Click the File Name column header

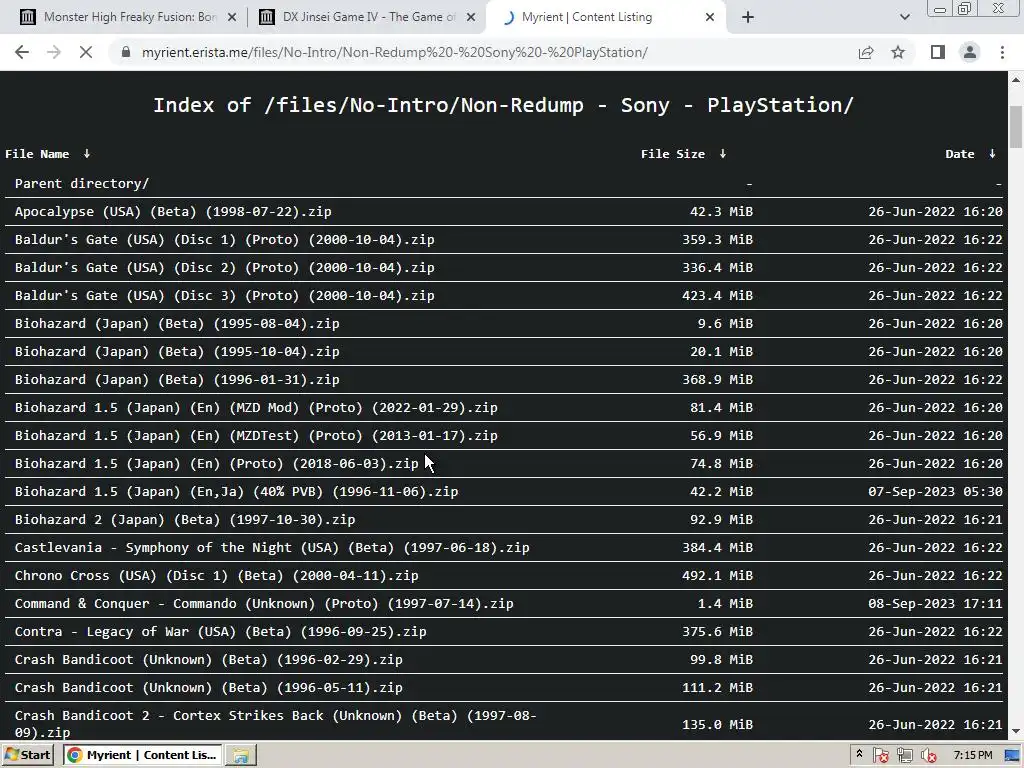[37, 154]
